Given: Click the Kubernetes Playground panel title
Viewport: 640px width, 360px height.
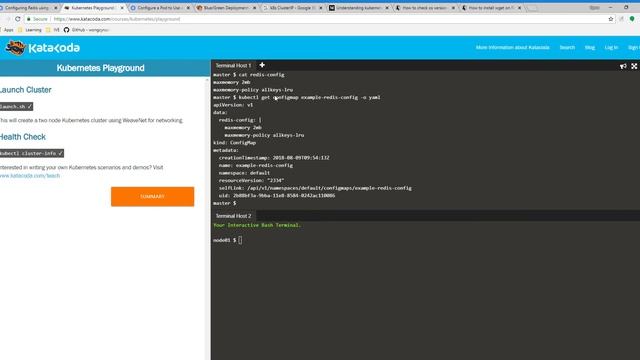Looking at the screenshot, I should tap(100, 68).
